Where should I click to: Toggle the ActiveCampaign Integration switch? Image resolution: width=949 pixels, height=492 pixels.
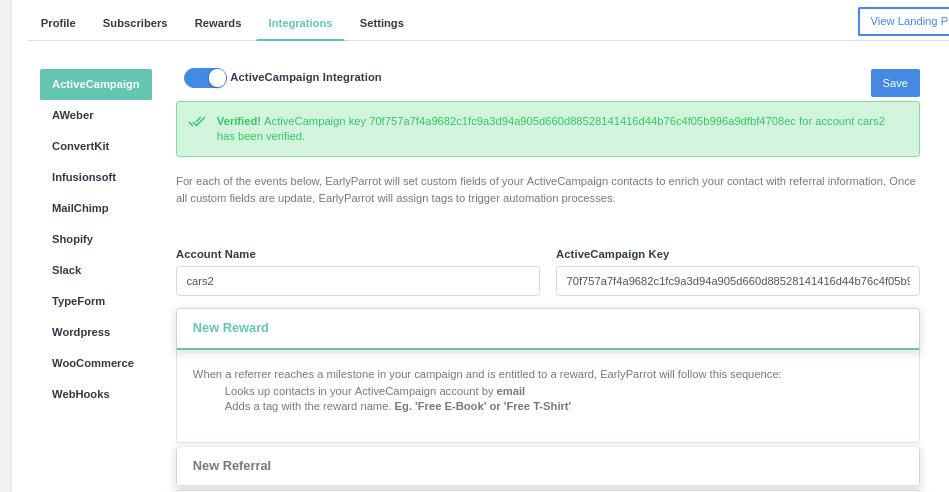pyautogui.click(x=205, y=77)
